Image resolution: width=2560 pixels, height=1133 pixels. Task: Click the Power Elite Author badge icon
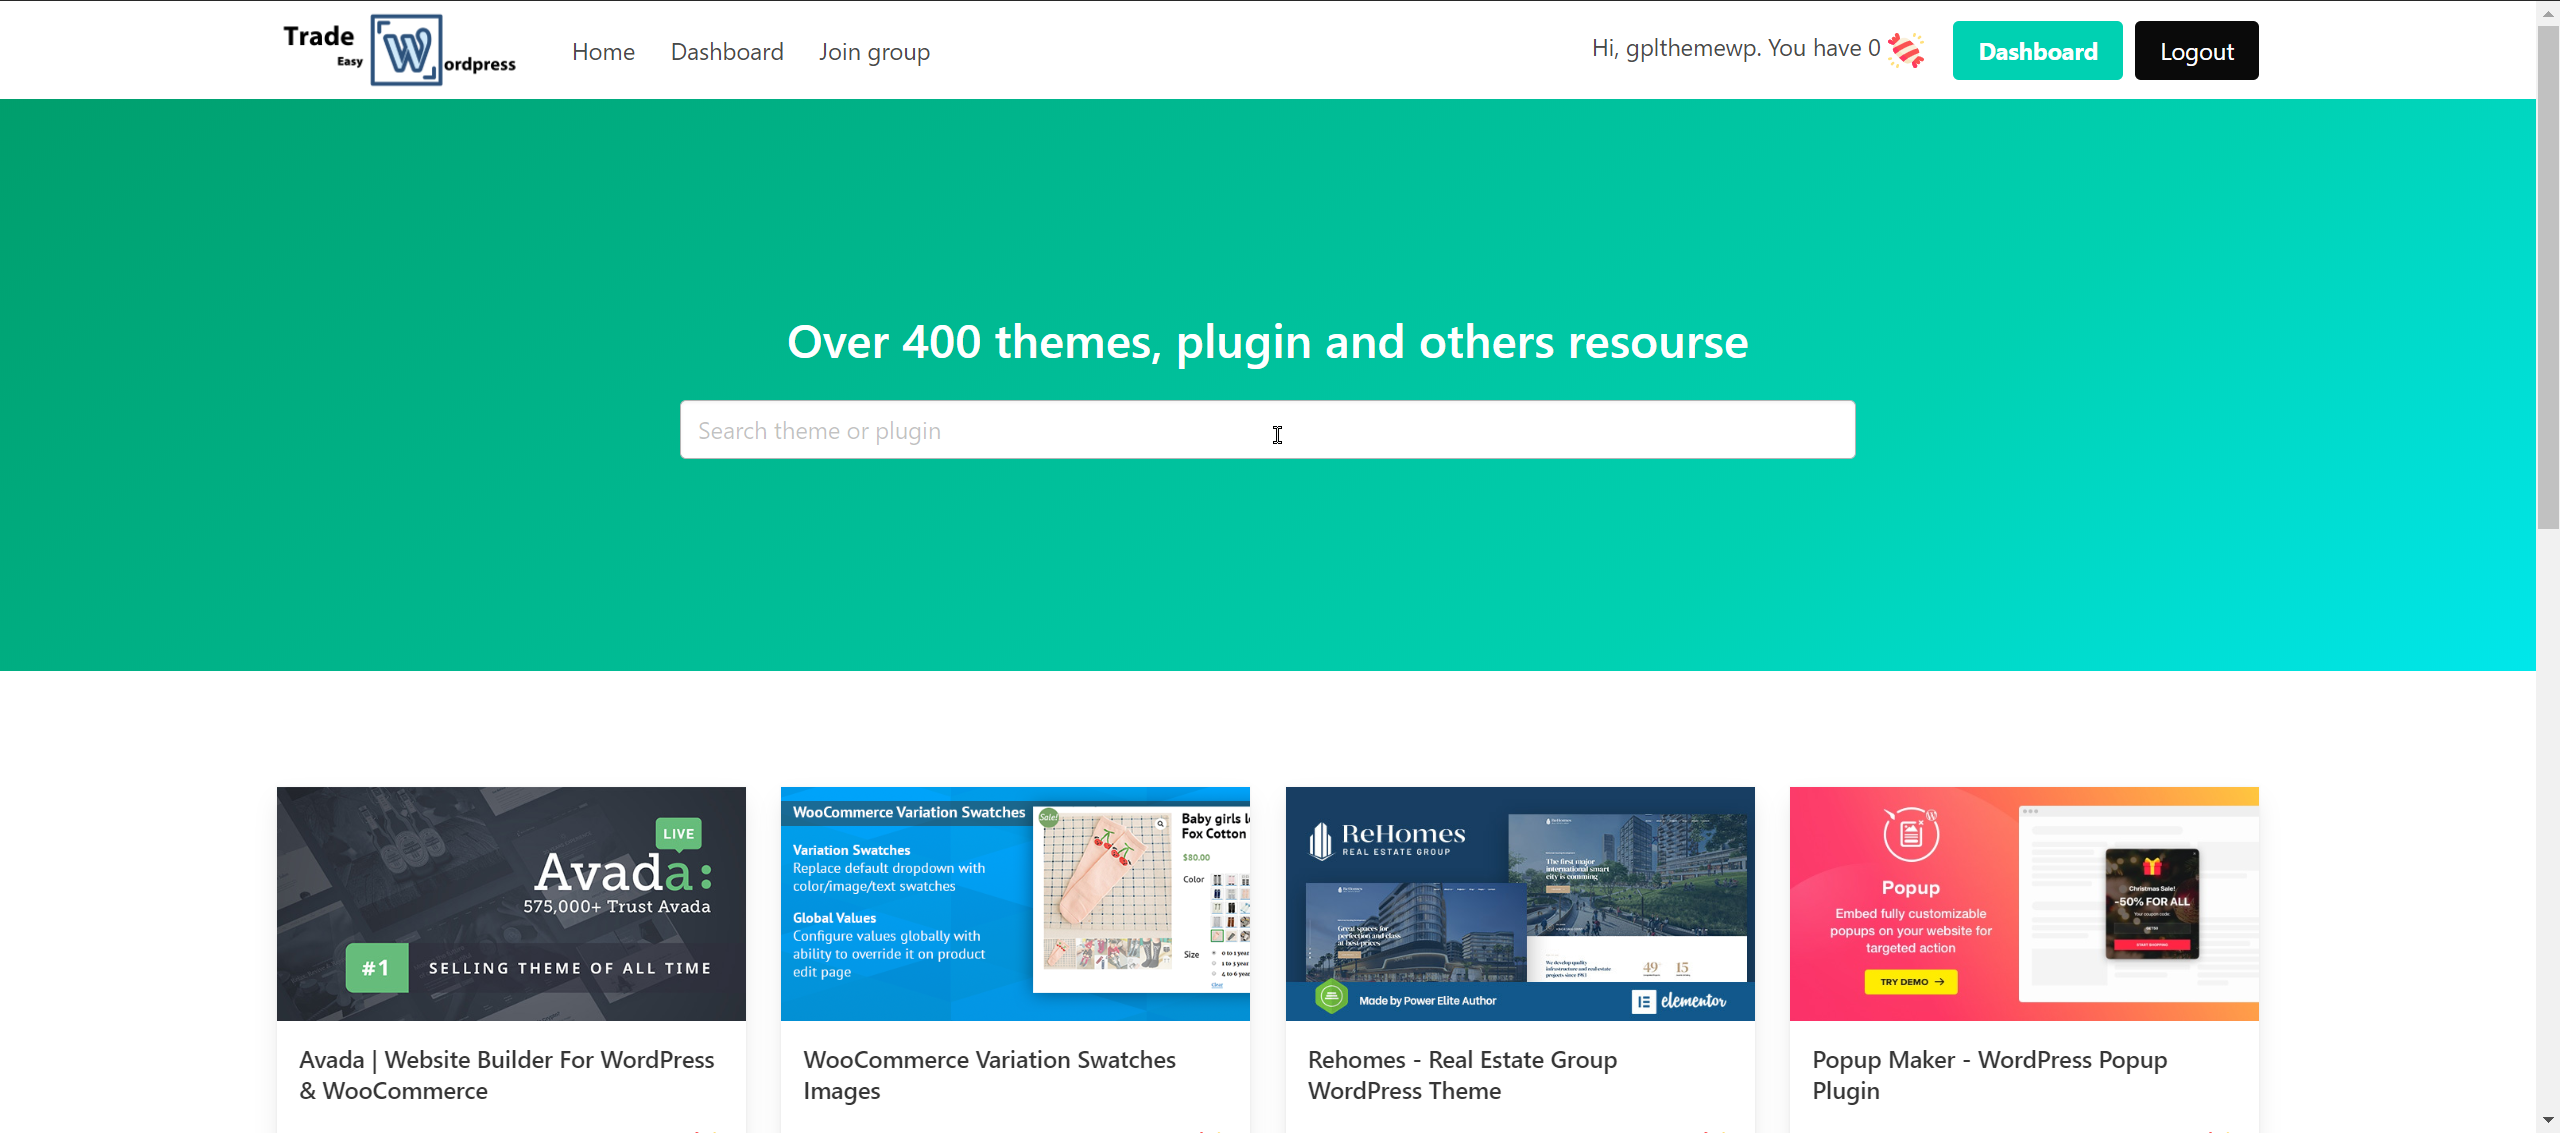[1331, 997]
